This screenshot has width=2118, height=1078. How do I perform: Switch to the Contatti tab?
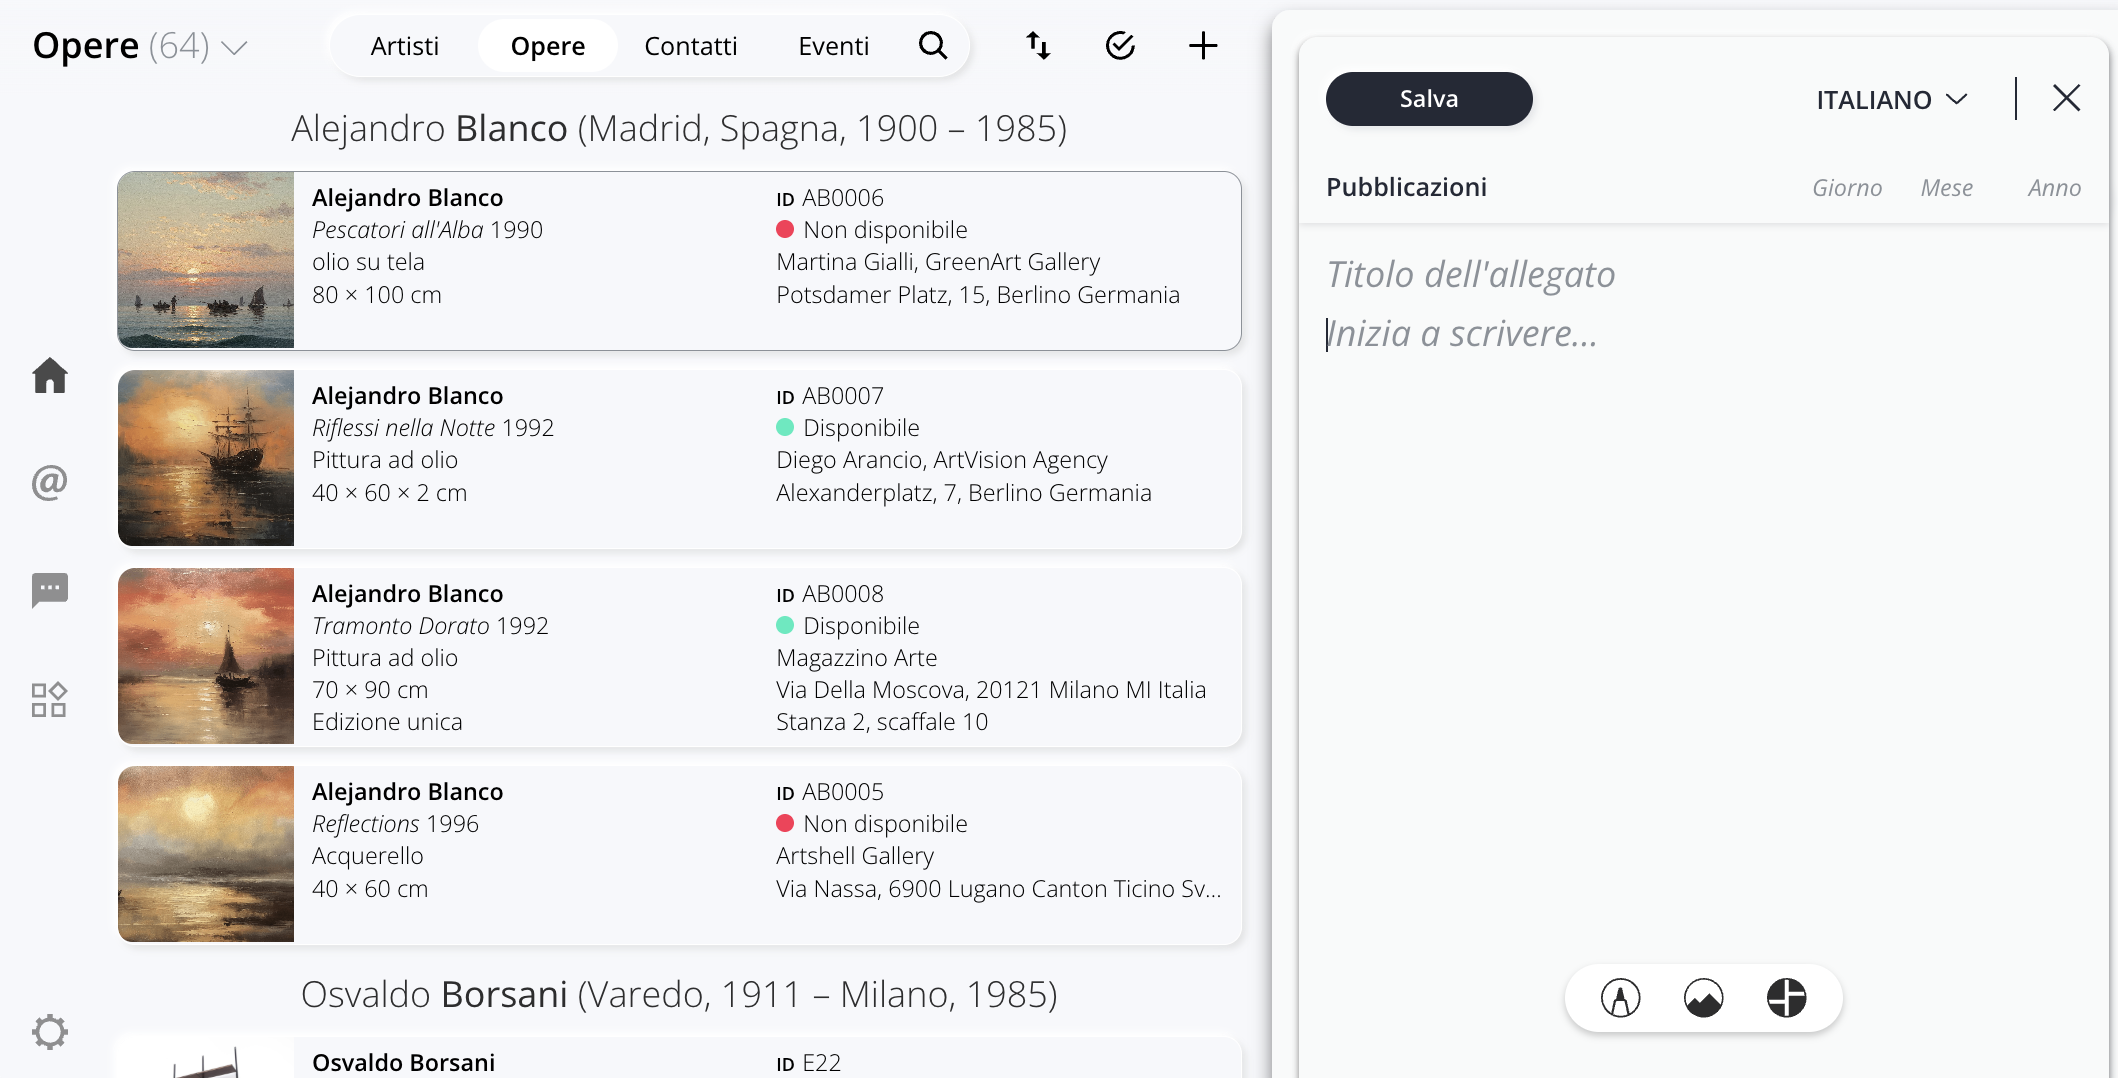tap(690, 46)
